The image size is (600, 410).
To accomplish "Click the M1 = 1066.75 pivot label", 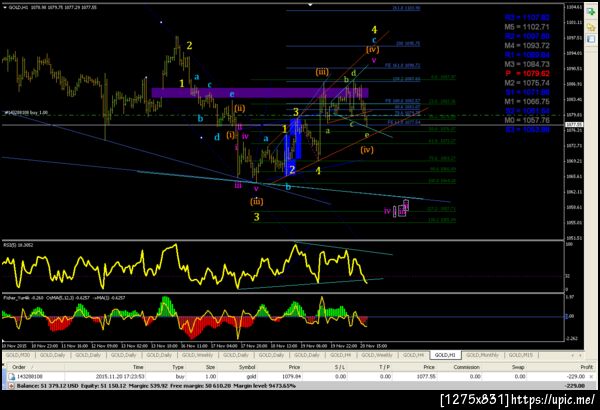I will pos(527,101).
